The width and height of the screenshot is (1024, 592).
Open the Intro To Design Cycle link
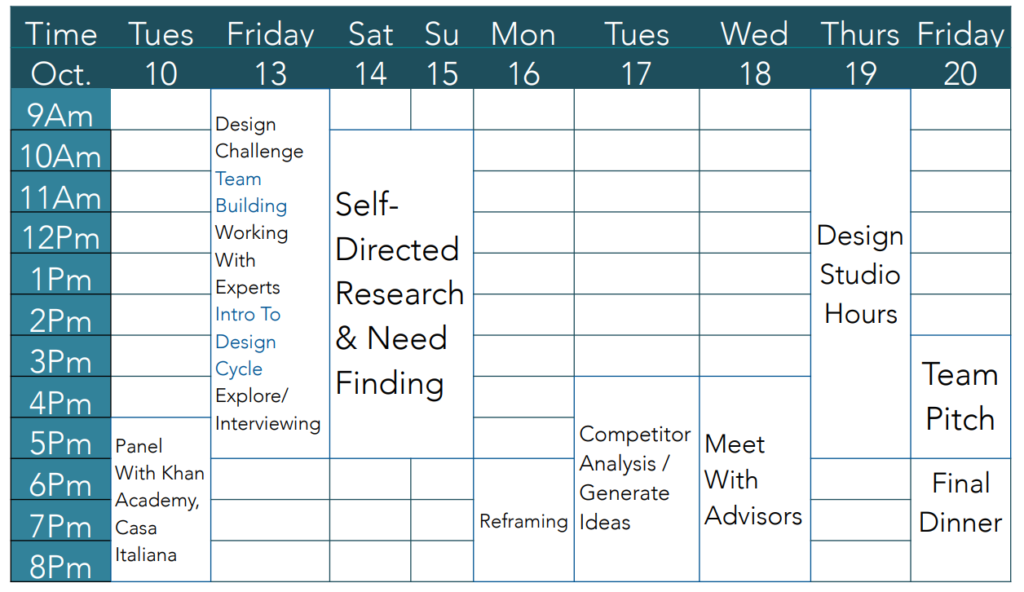(x=247, y=341)
